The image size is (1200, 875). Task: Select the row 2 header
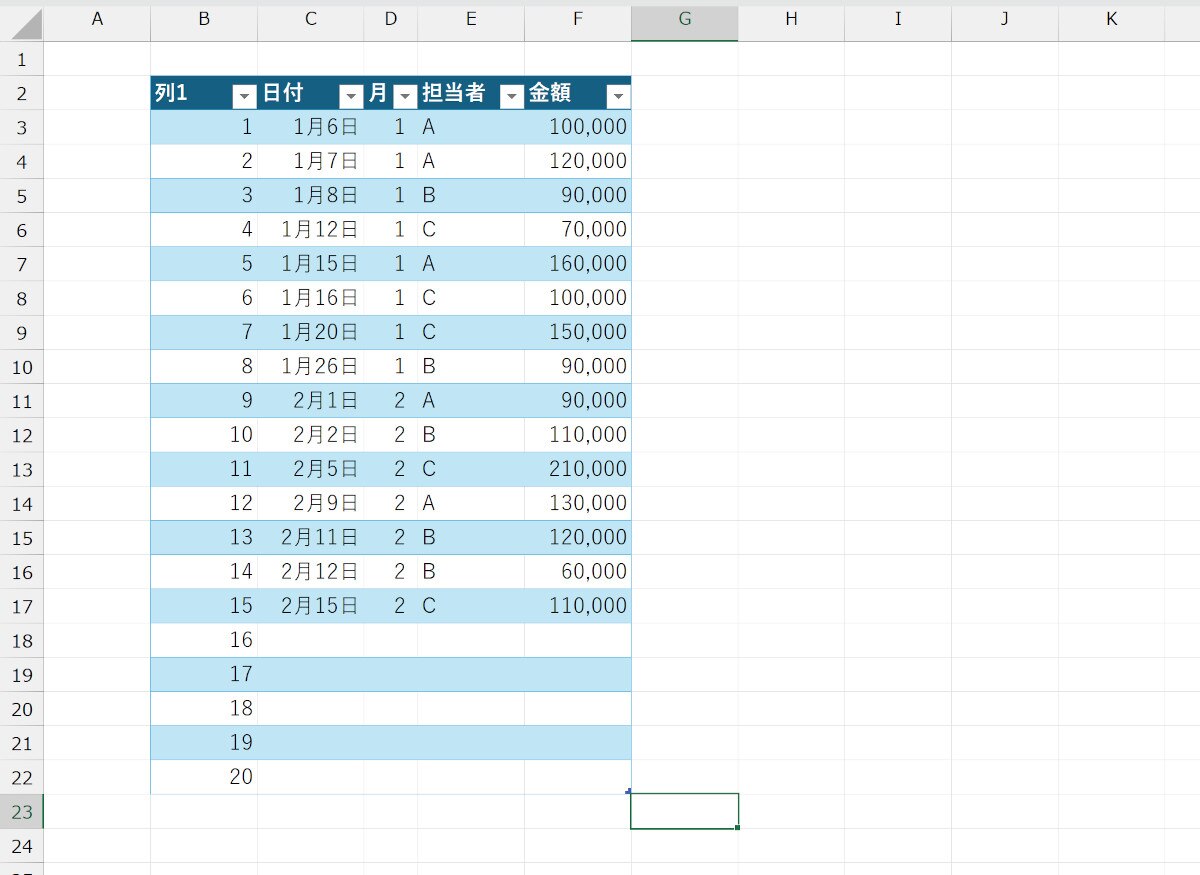(x=22, y=95)
